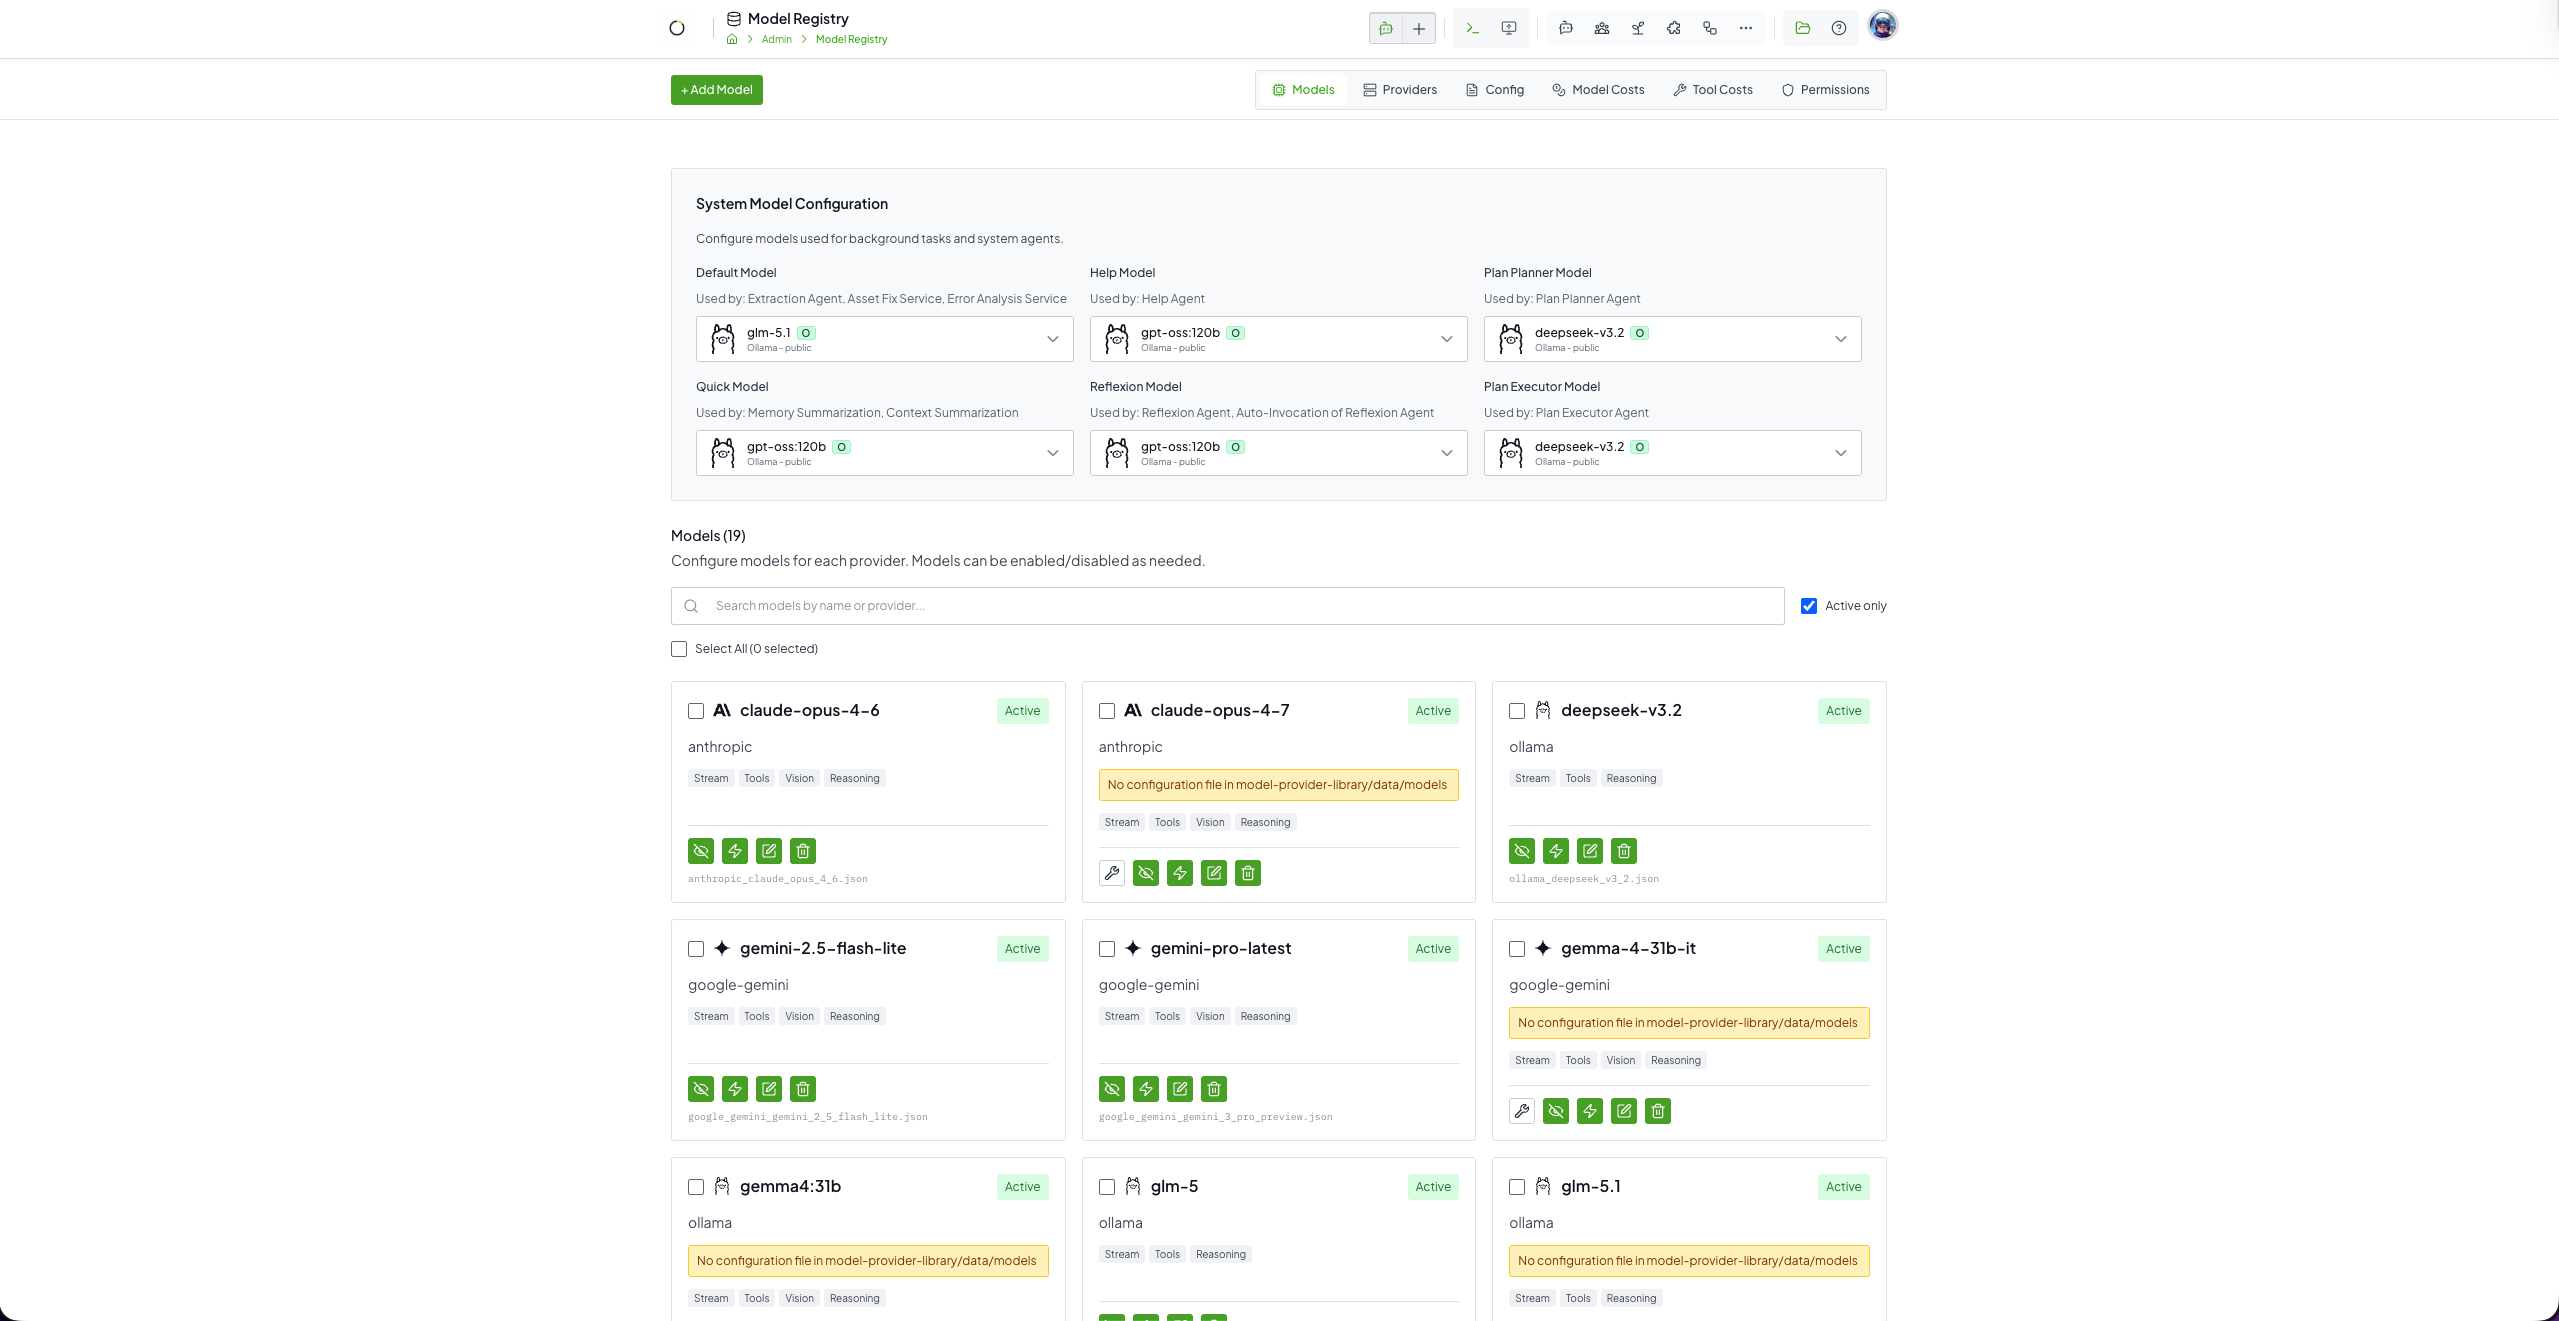Select the claude-opus-4-6 checkbox
2559x1321 pixels.
click(x=696, y=711)
